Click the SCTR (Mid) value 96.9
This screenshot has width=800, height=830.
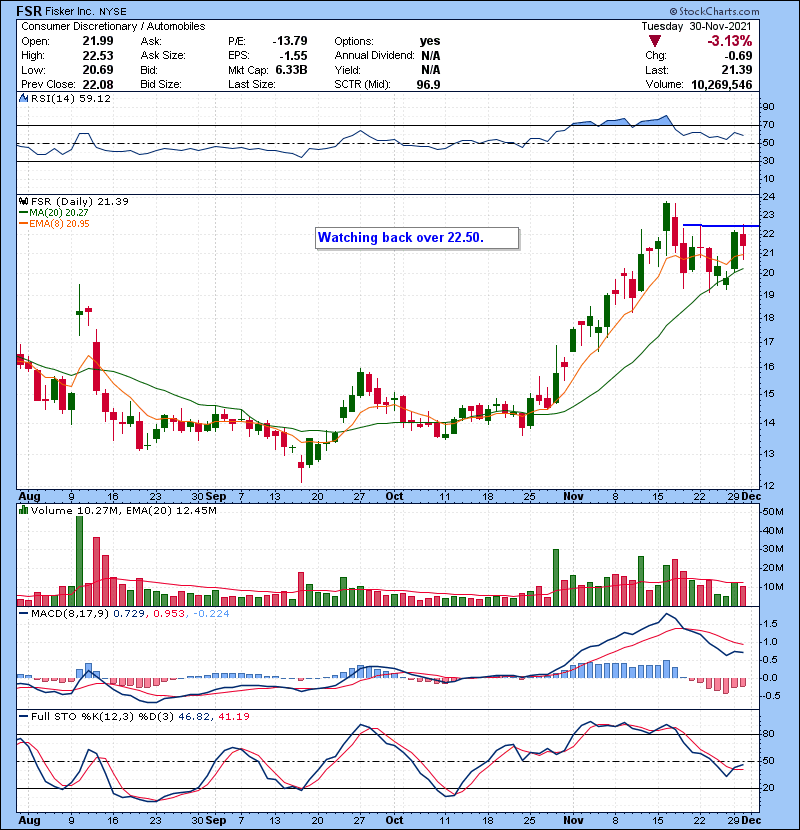coord(428,84)
